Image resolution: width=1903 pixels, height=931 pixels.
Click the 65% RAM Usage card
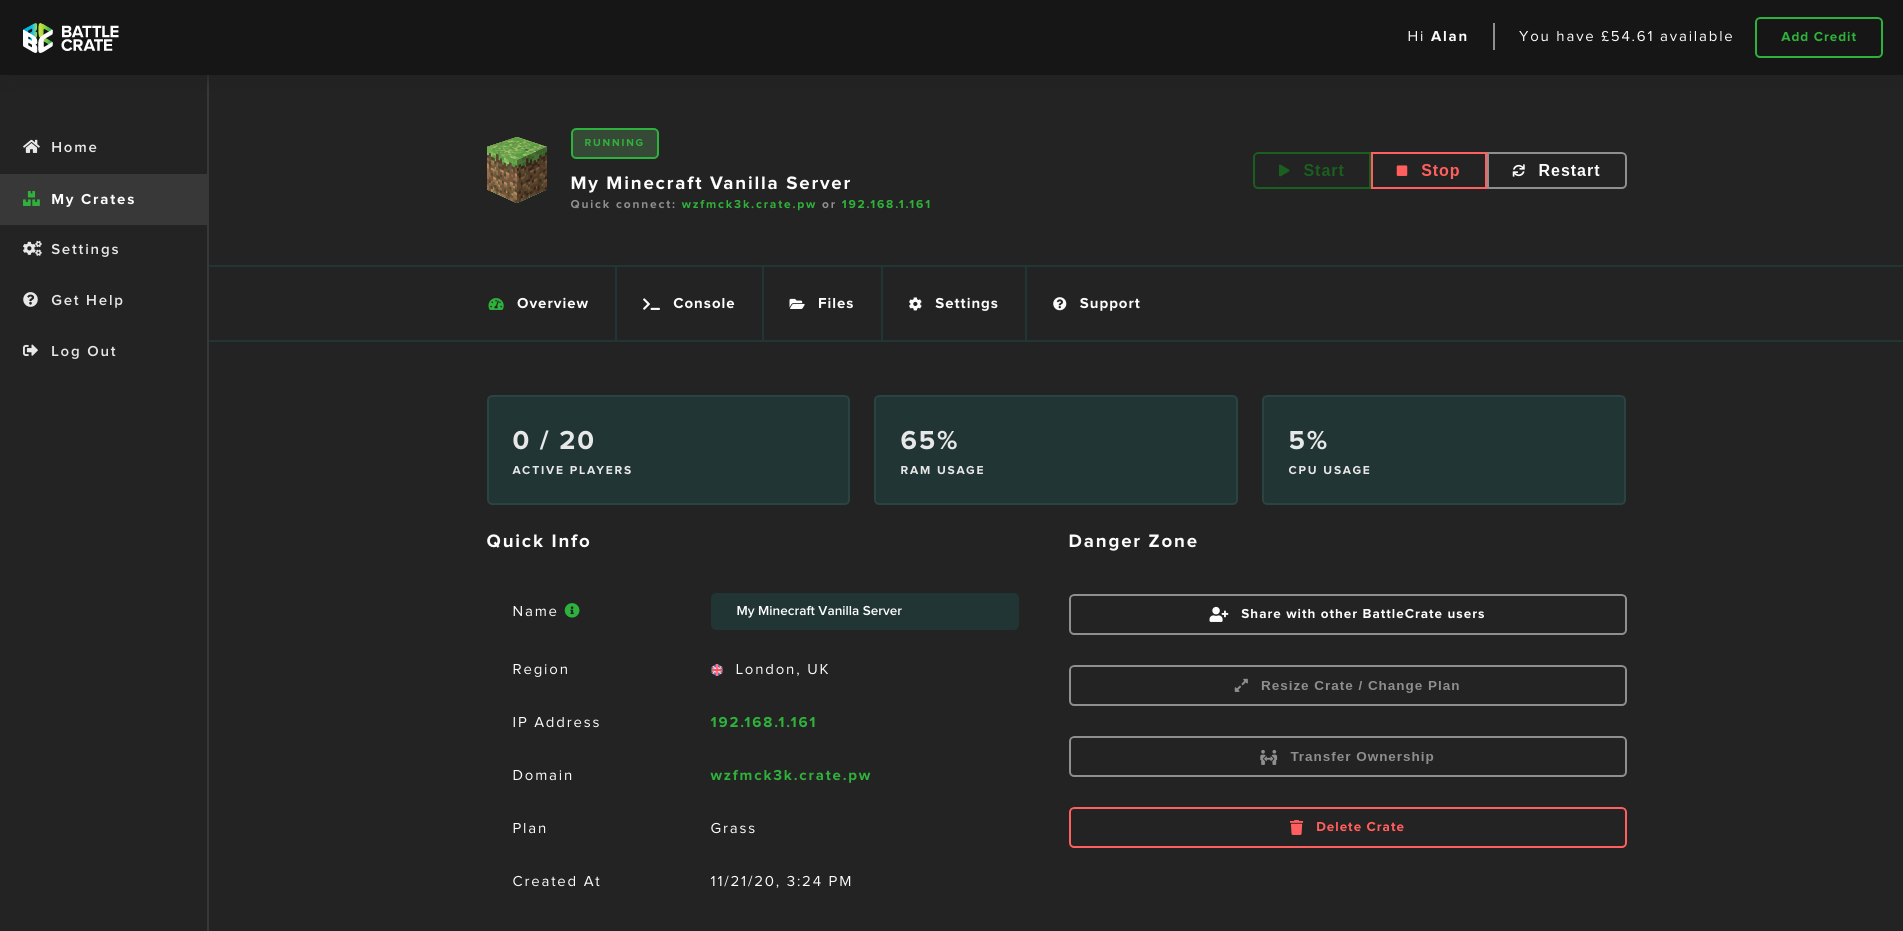click(1056, 450)
